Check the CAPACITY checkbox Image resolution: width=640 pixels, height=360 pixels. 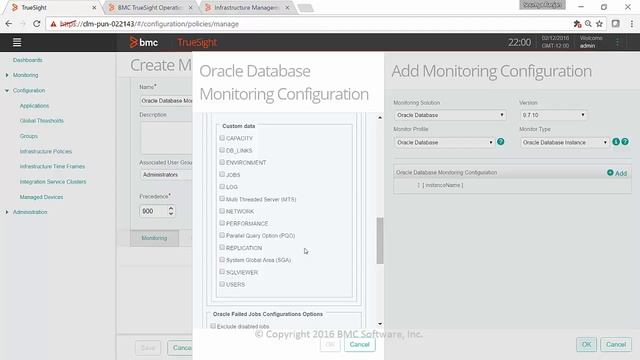click(222, 138)
